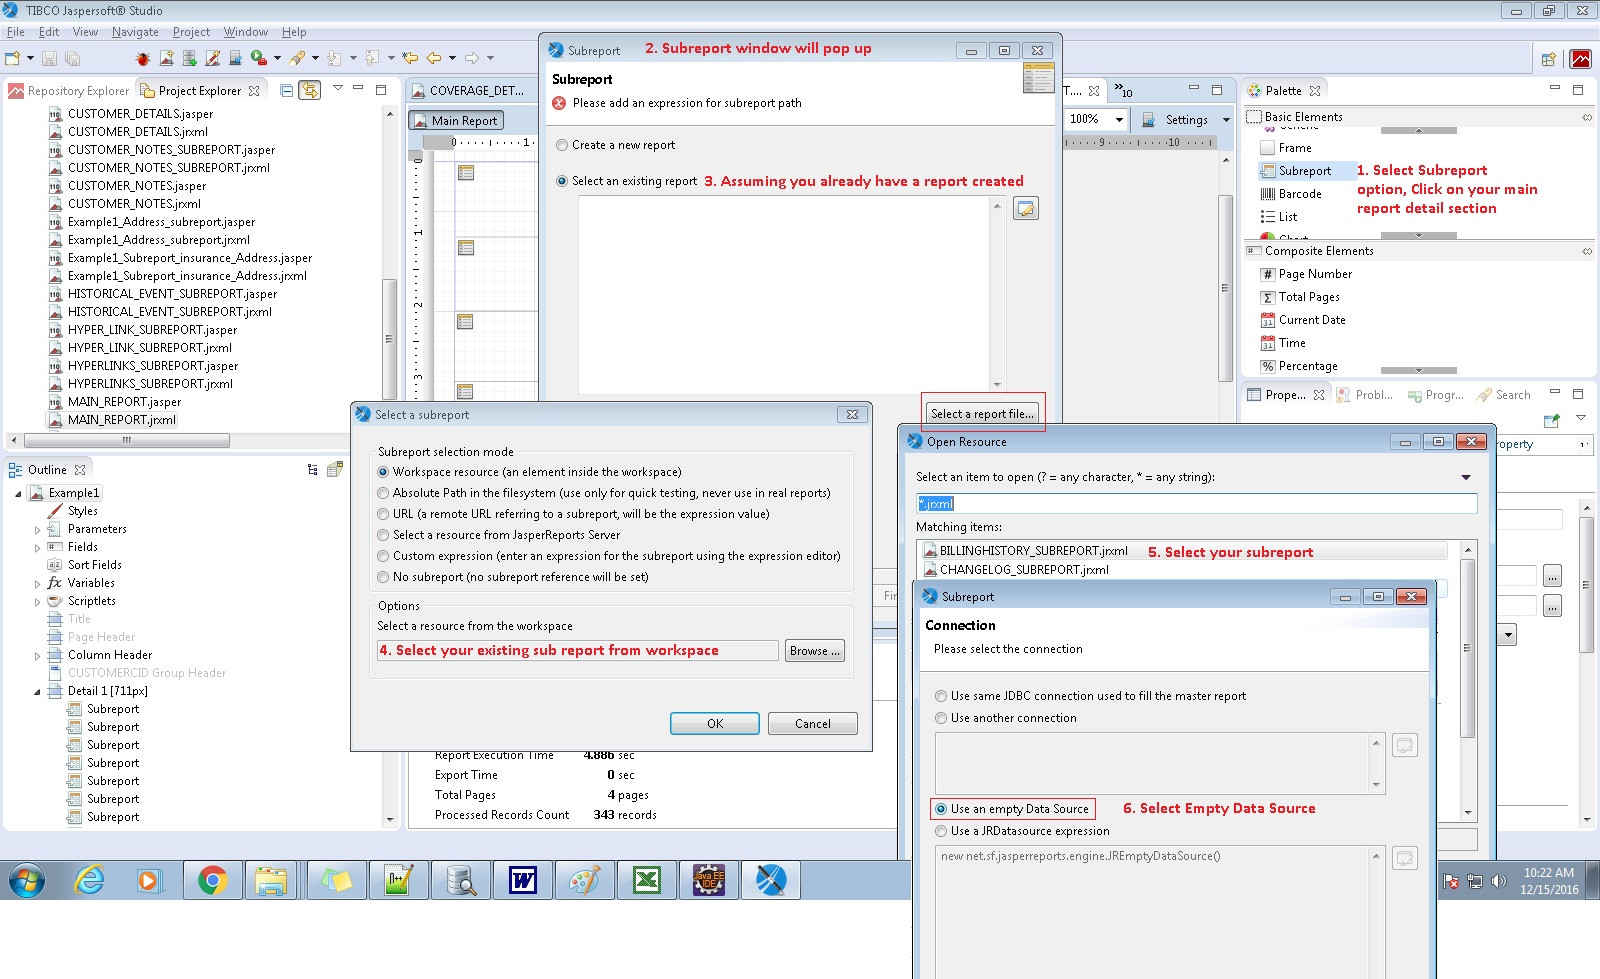Click the Project Explorer horizontal scrollbar
This screenshot has height=979, width=1600.
click(126, 440)
